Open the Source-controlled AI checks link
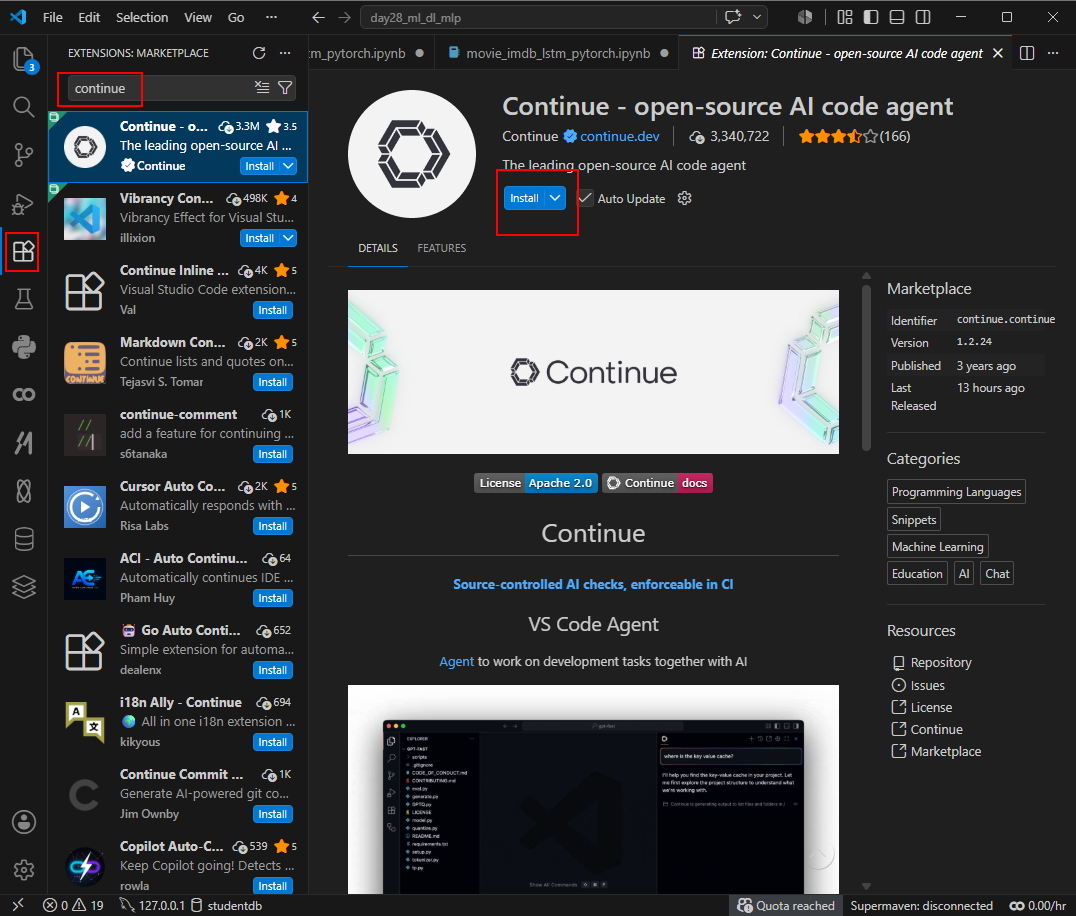Screen dimensions: 1076x916 point(593,584)
